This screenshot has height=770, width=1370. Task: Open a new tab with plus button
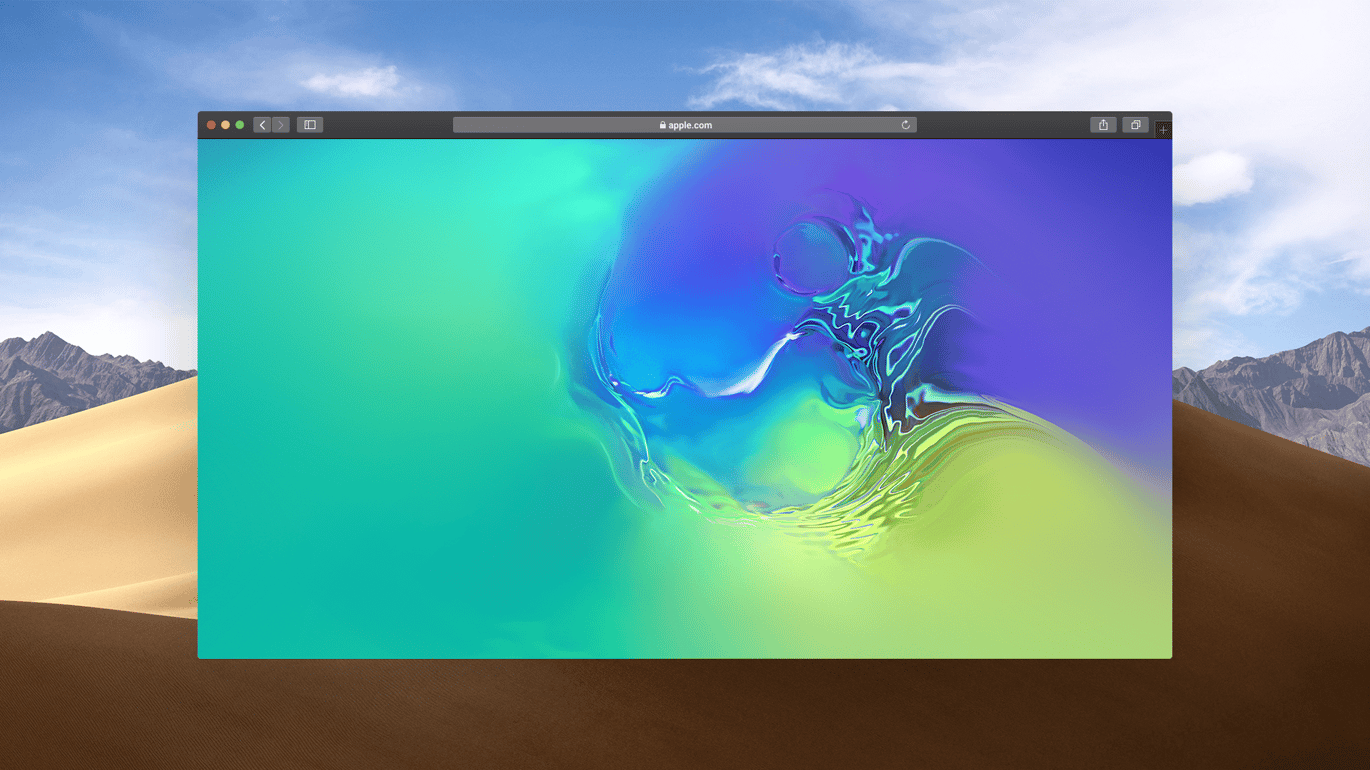[1163, 130]
